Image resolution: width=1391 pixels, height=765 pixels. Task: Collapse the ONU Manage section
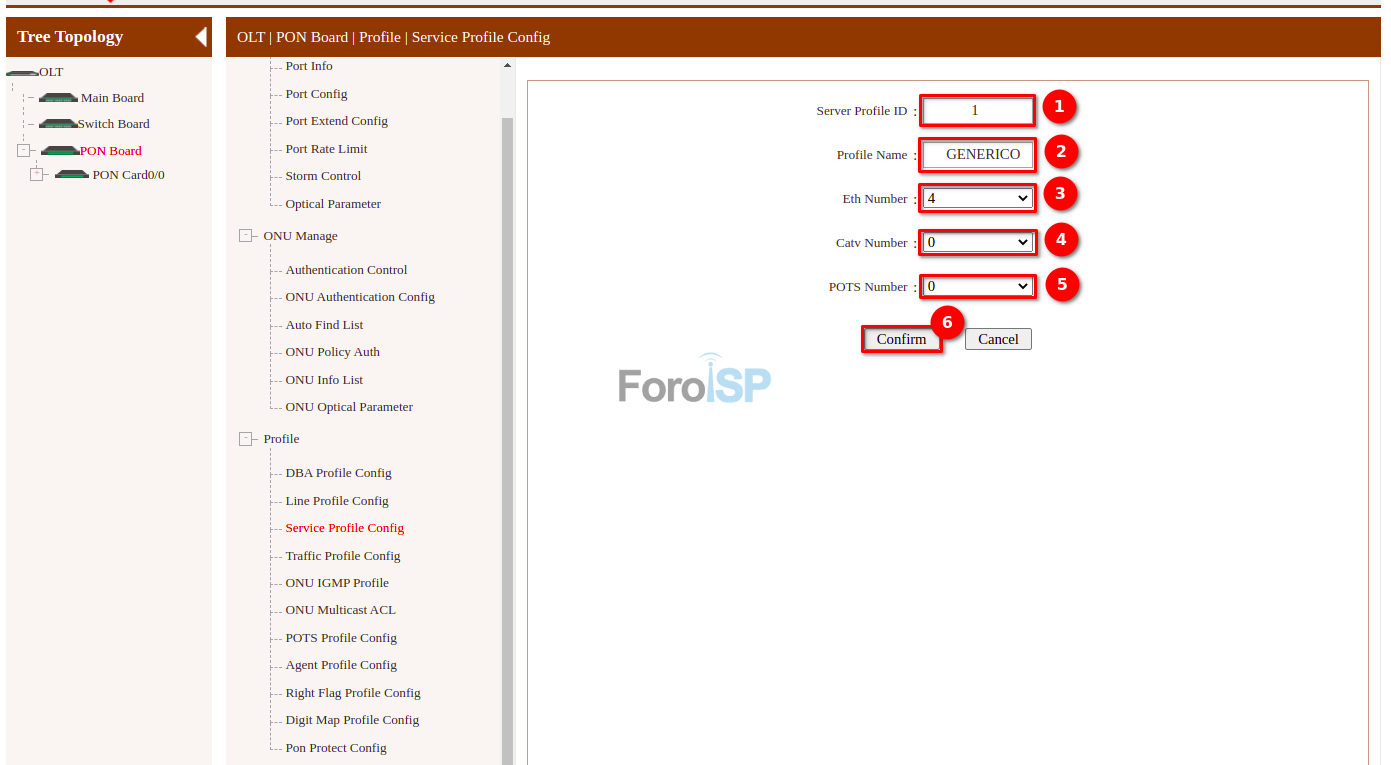pyautogui.click(x=246, y=235)
